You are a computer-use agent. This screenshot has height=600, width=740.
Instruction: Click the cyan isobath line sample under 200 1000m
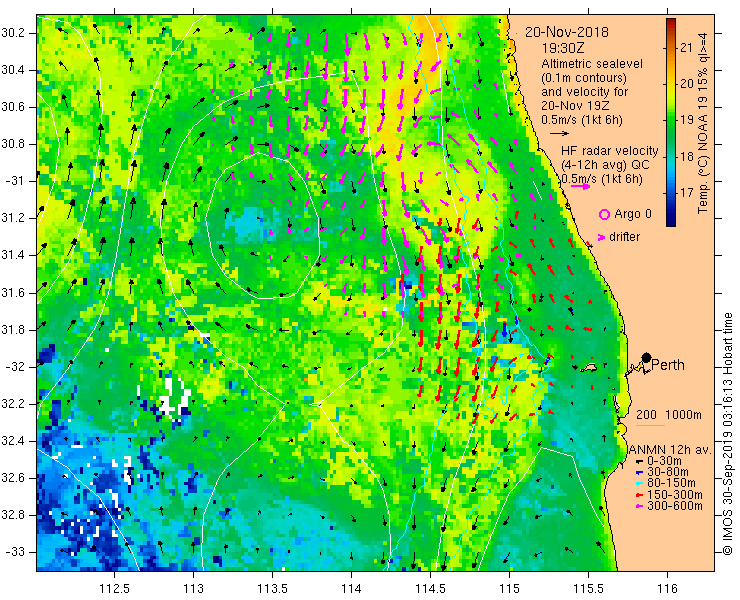pyautogui.click(x=650, y=425)
